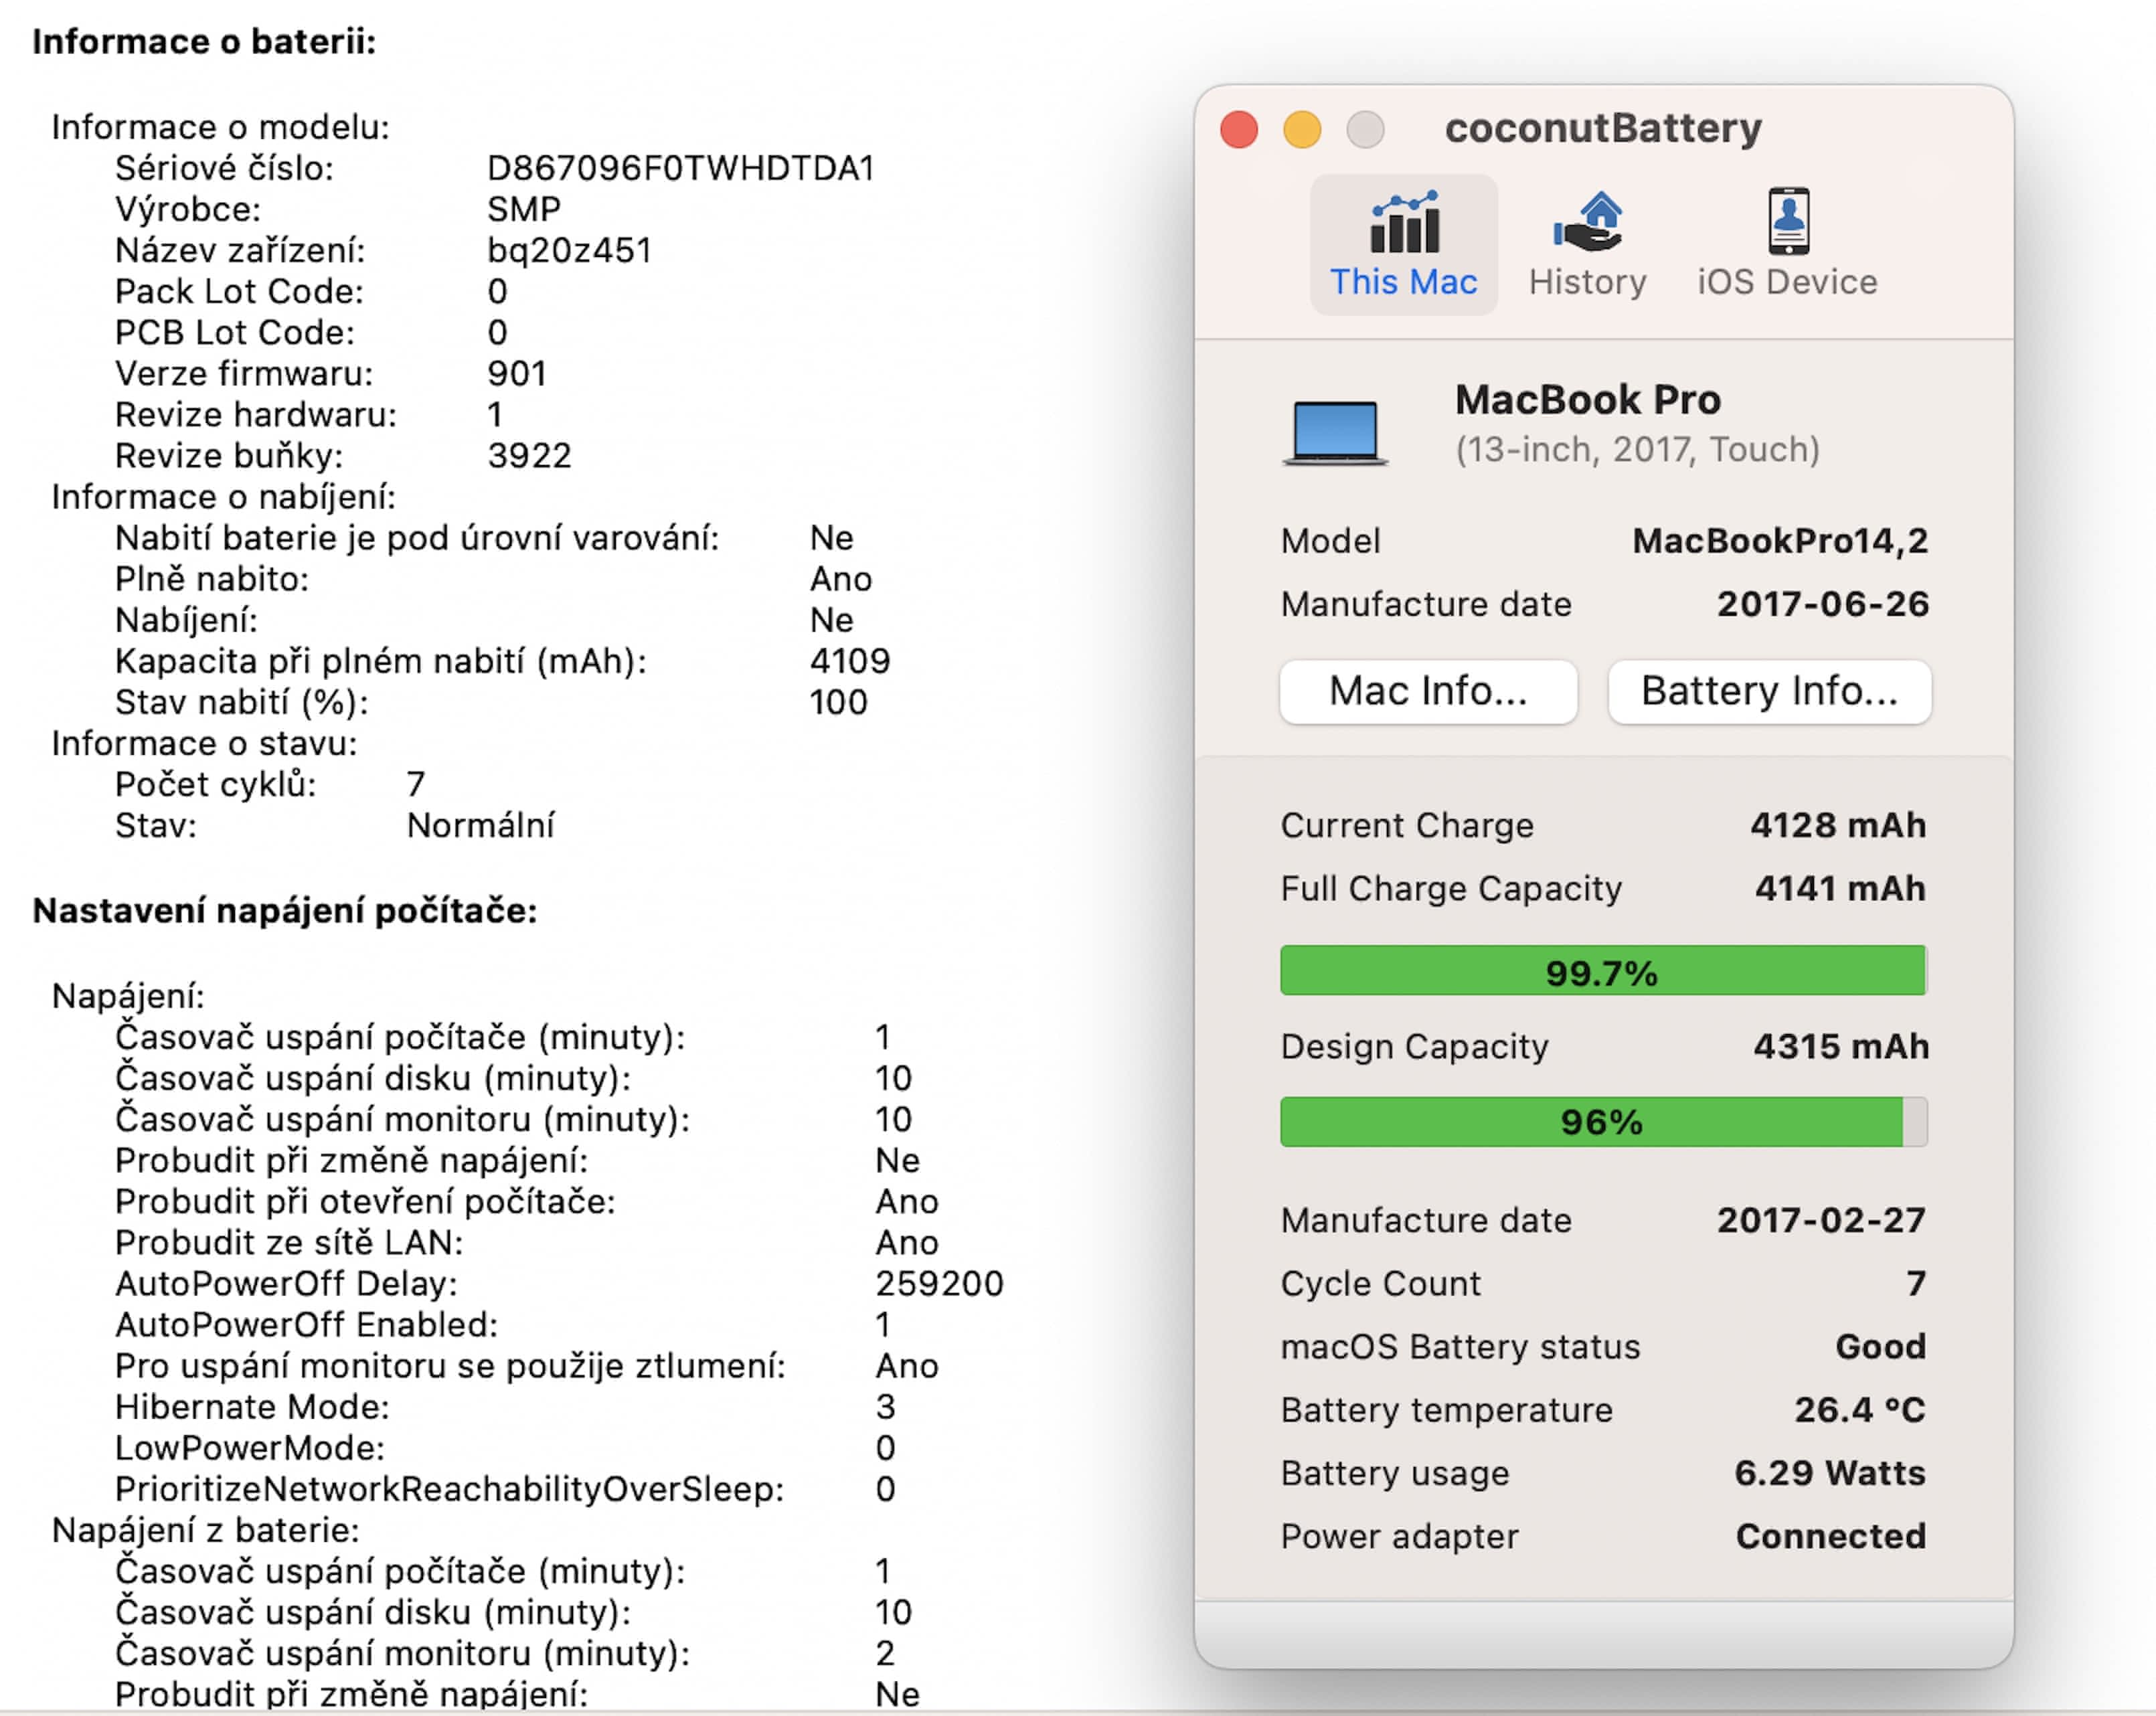Close the coconutBattery window with red button
Viewport: 2156px width, 1716px height.
click(1239, 130)
